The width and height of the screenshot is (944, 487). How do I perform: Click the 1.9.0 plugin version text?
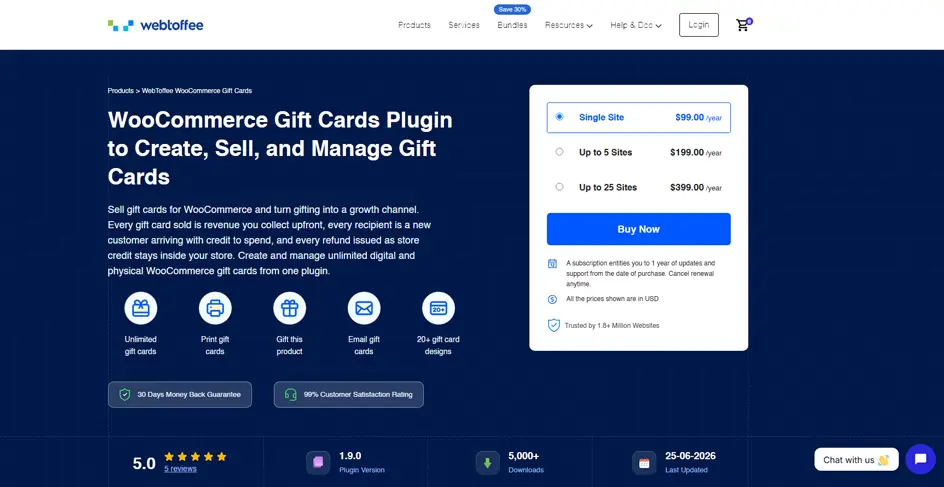click(350, 456)
